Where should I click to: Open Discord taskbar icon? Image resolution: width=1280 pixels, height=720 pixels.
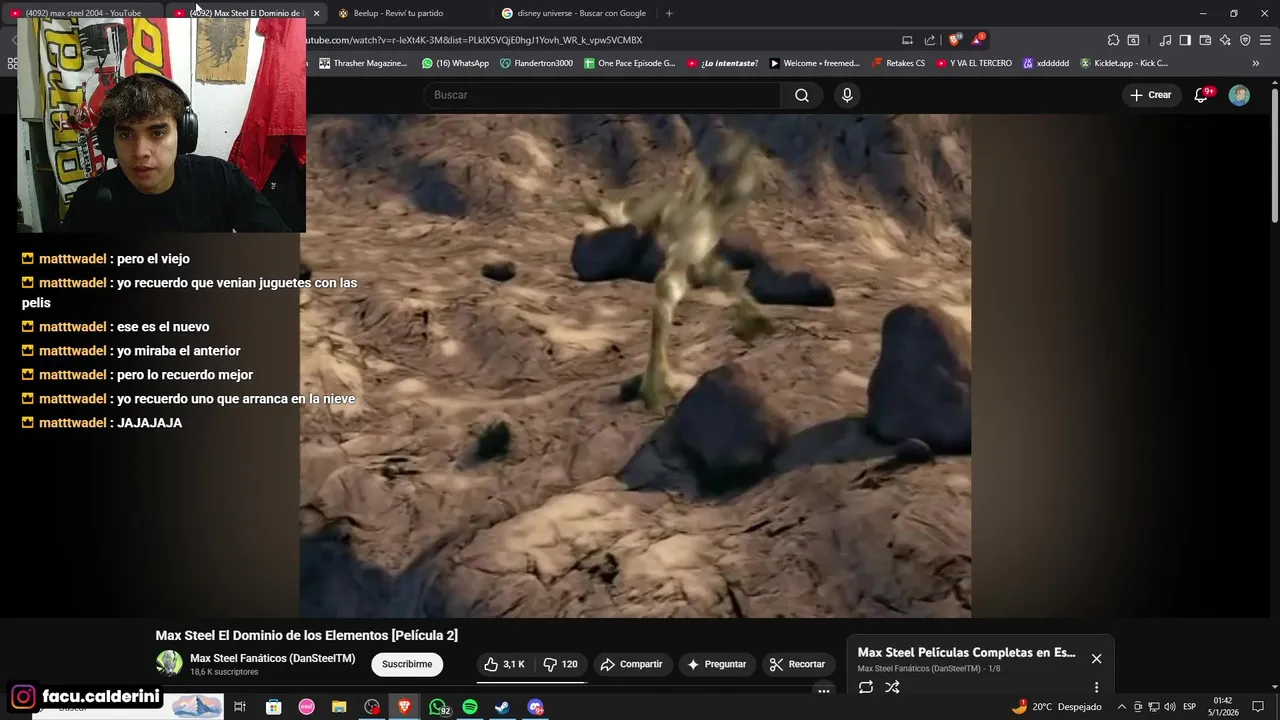(536, 707)
